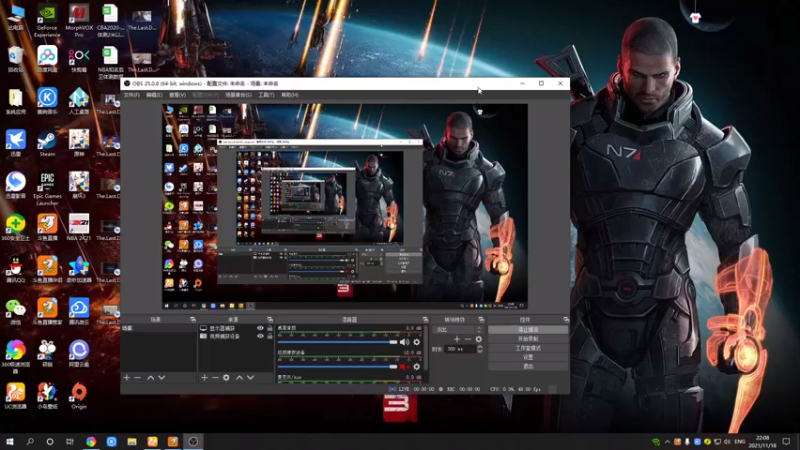Image resolution: width=800 pixels, height=450 pixels.
Task: Pop out the Audio Mixer dock panel
Action: [425, 319]
